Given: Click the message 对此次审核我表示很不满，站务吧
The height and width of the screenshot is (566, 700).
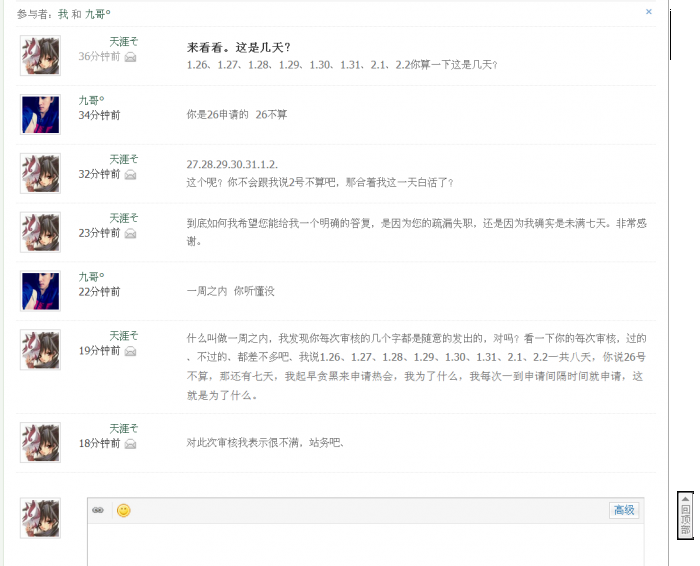Looking at the screenshot, I should (x=265, y=443).
